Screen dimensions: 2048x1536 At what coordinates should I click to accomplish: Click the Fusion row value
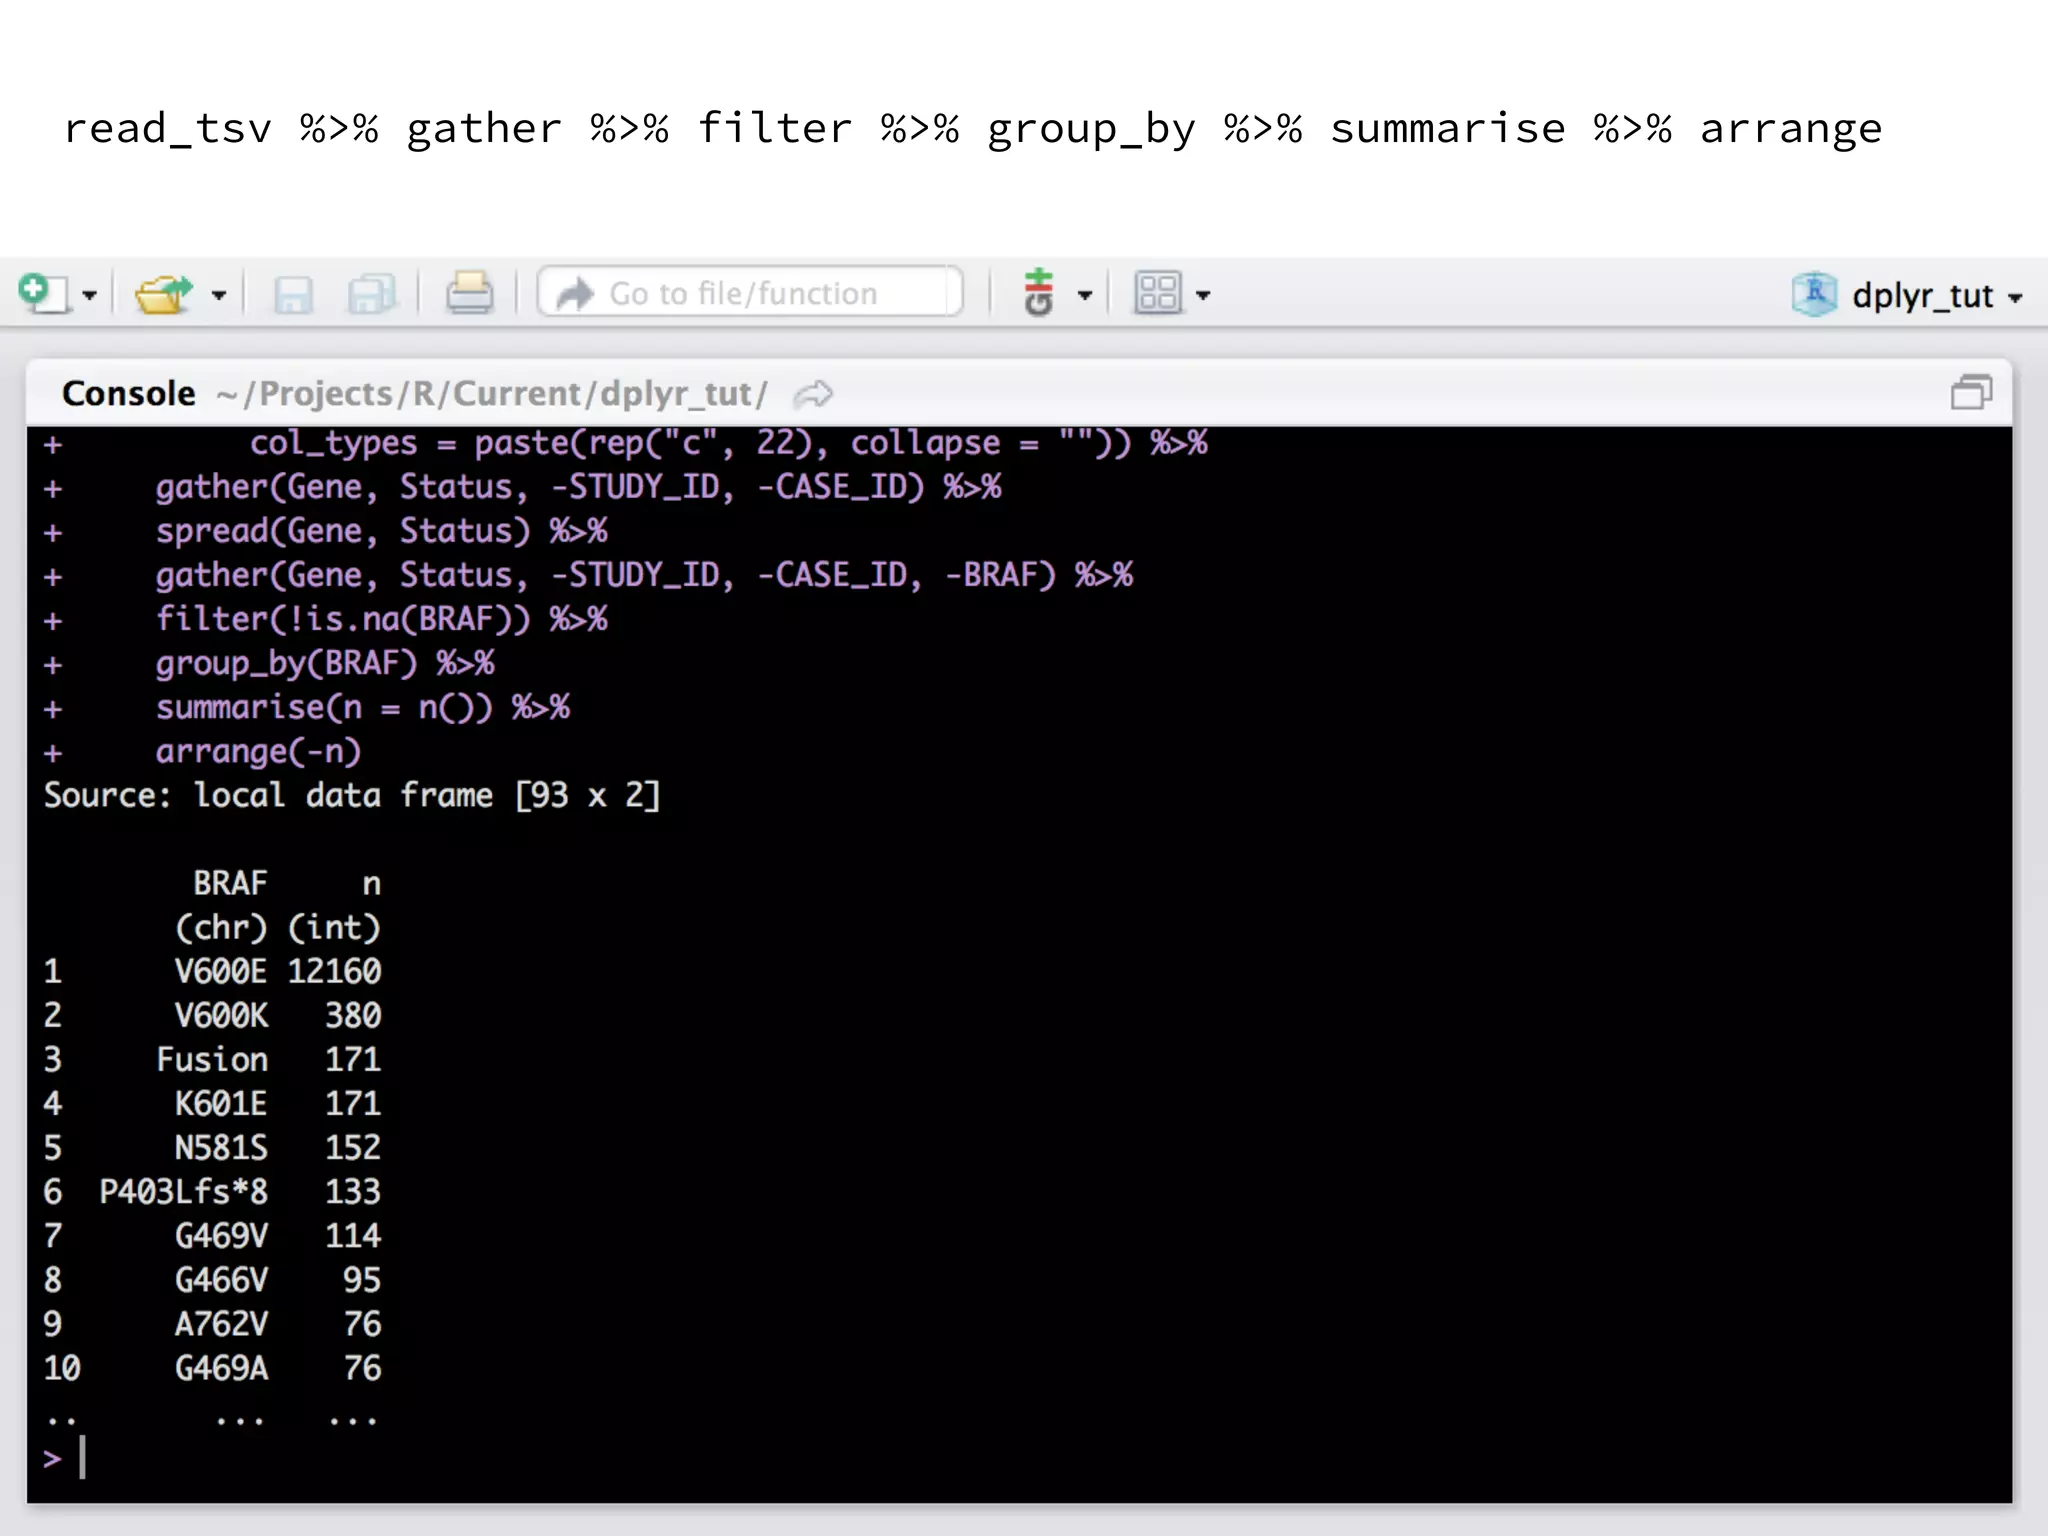tap(212, 1059)
